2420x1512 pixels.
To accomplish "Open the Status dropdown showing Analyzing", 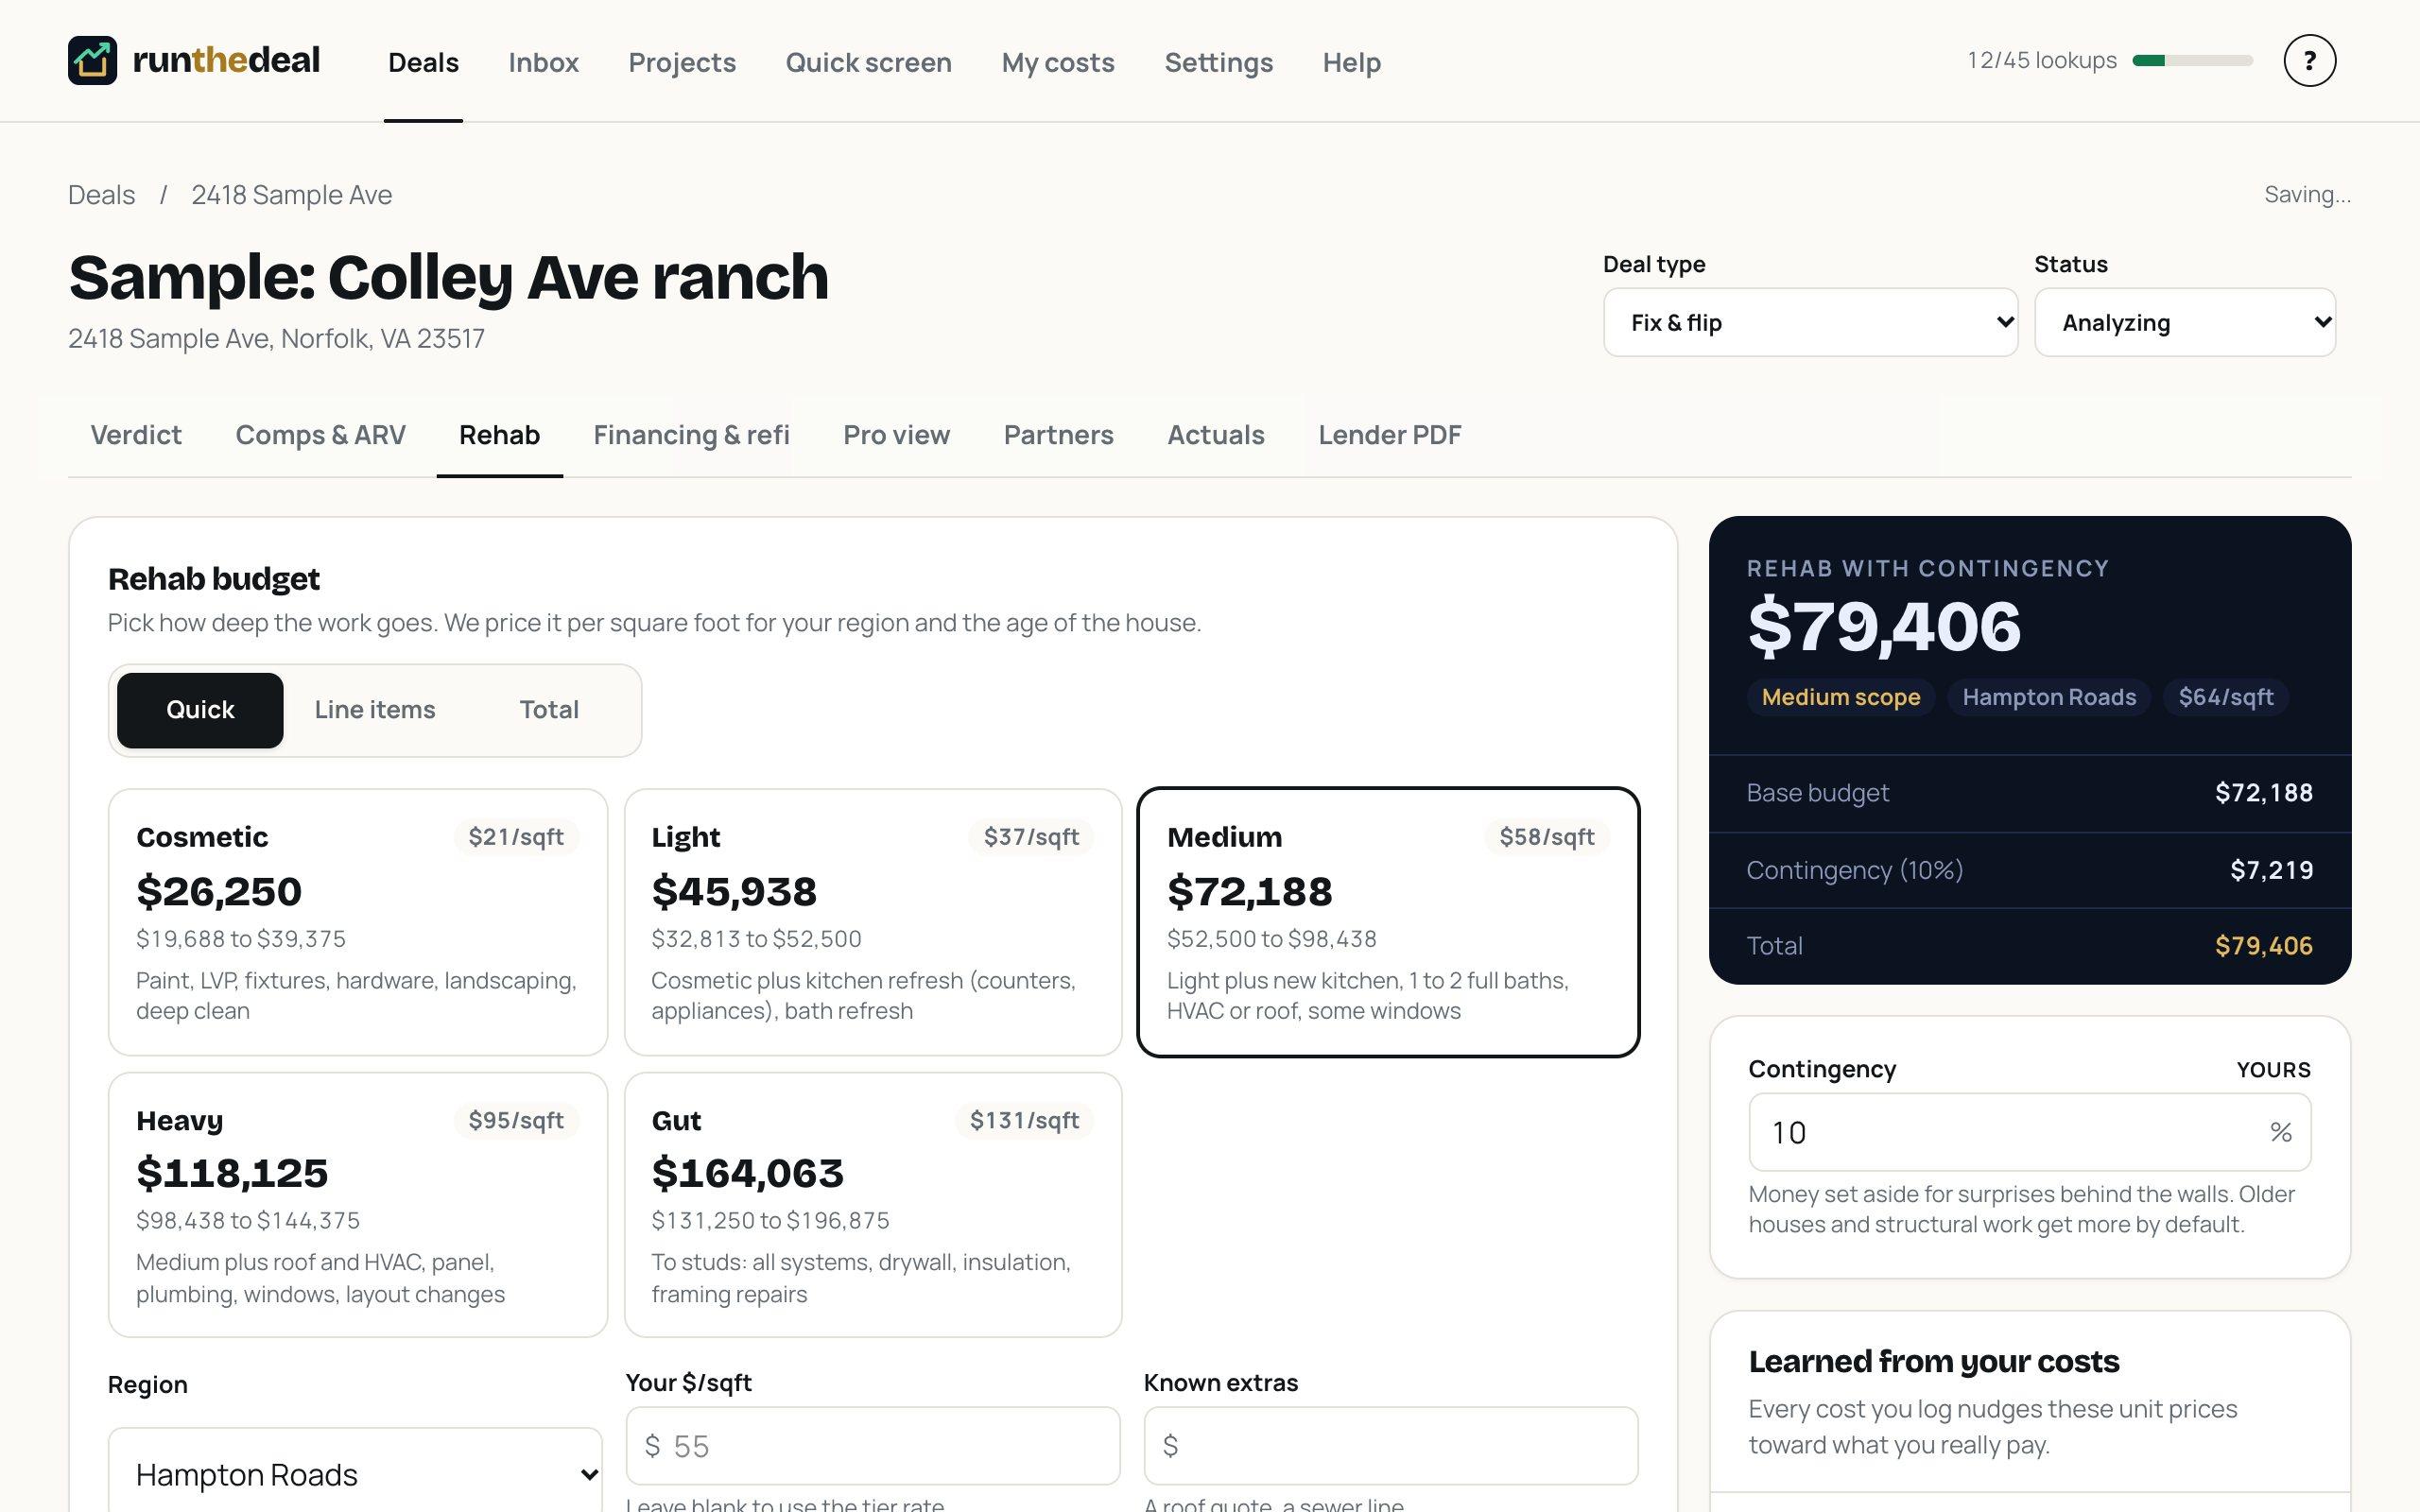I will pos(2185,322).
